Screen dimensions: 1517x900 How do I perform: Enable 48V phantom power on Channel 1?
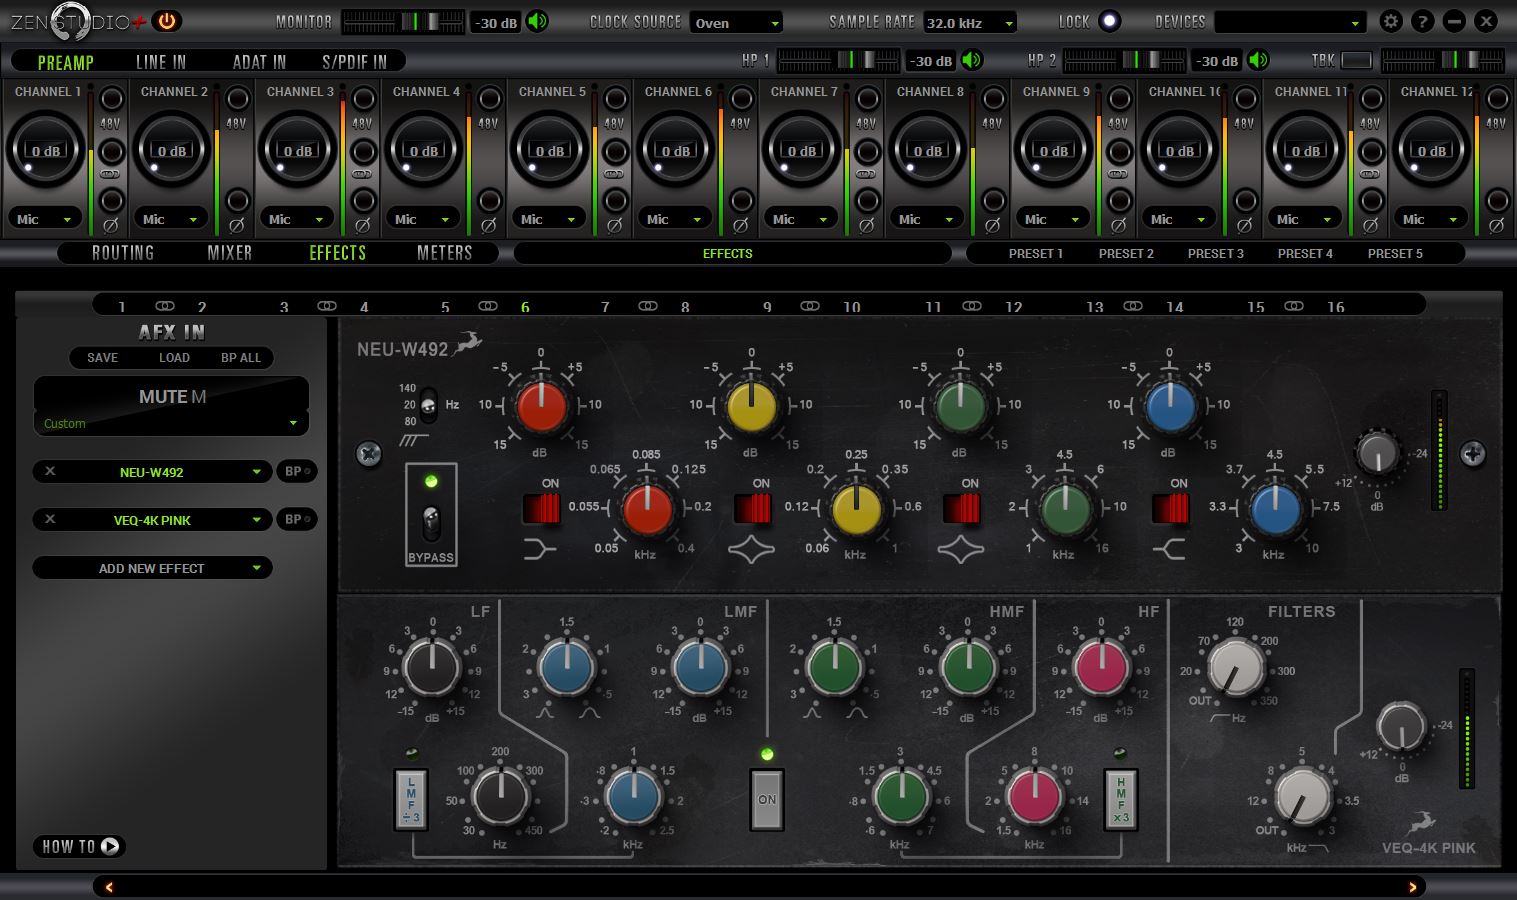[x=111, y=99]
